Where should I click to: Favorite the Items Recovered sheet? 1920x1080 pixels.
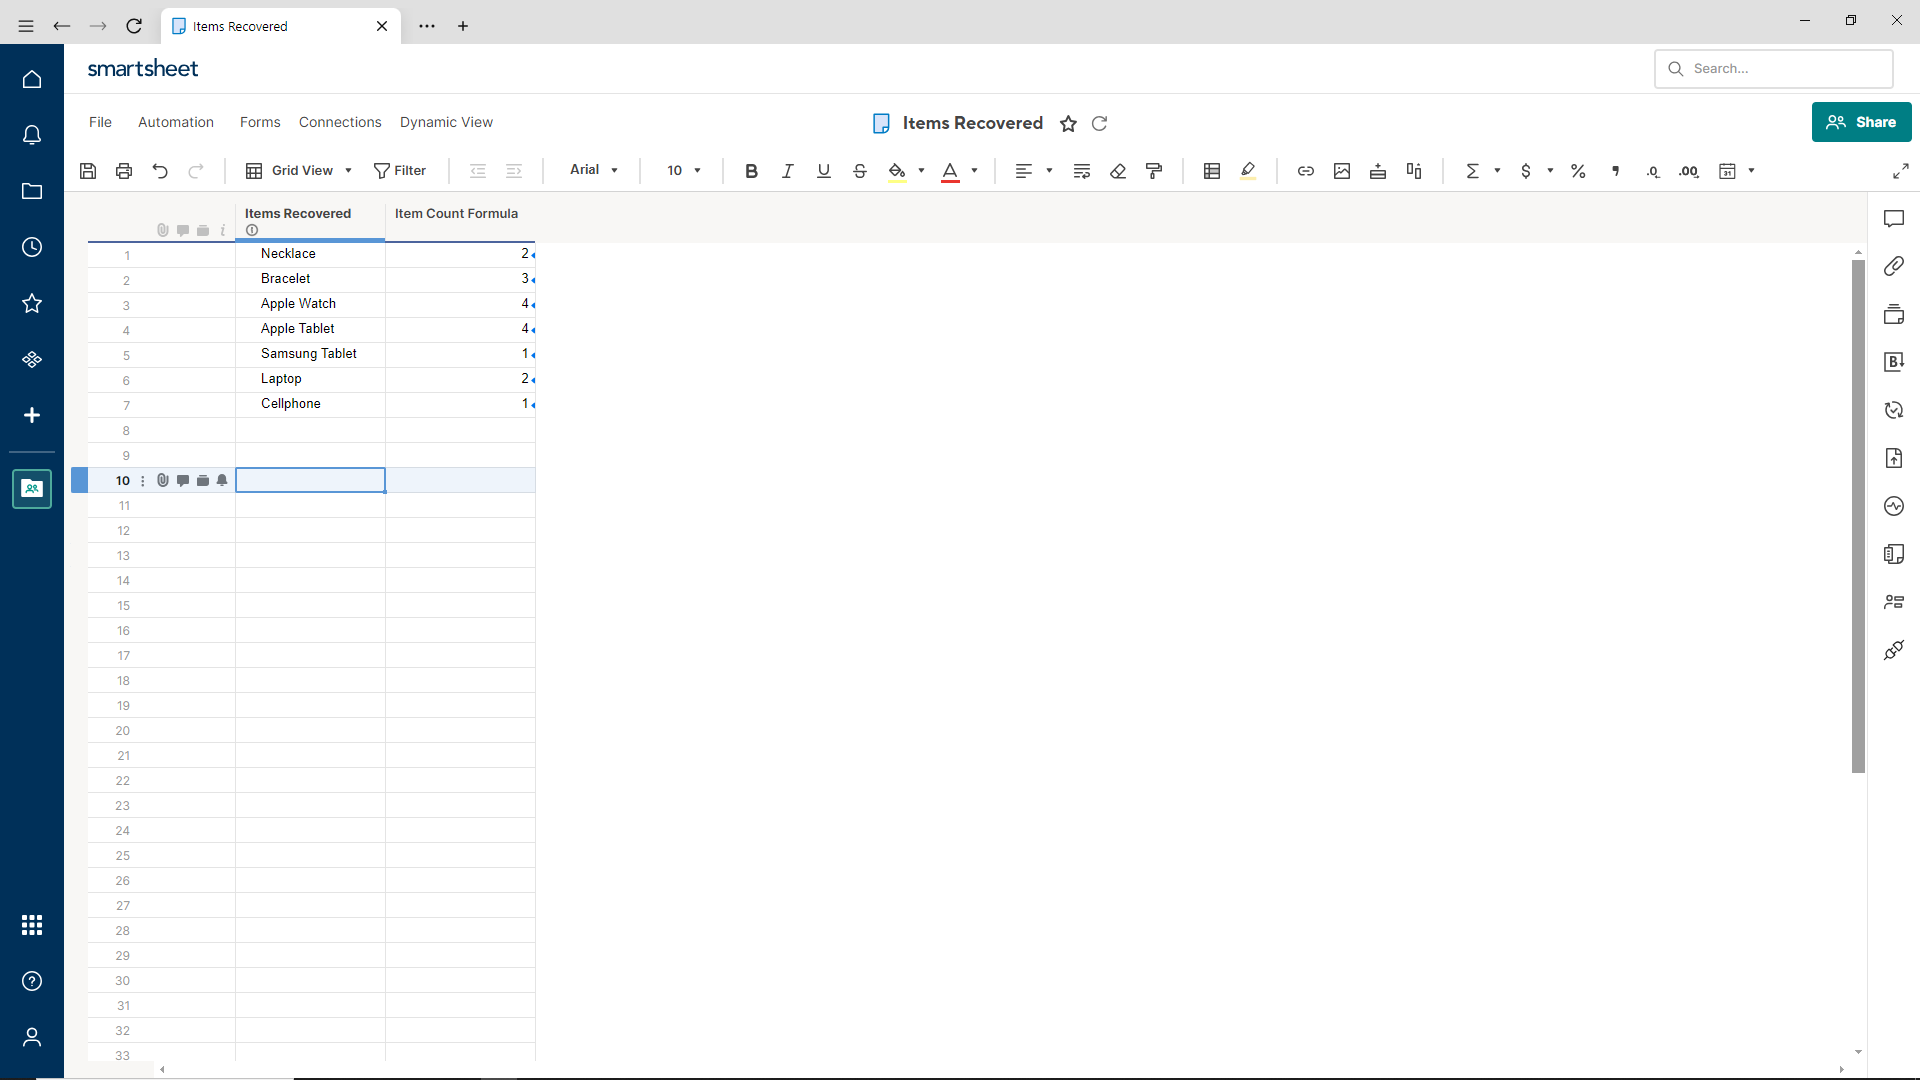pyautogui.click(x=1068, y=124)
